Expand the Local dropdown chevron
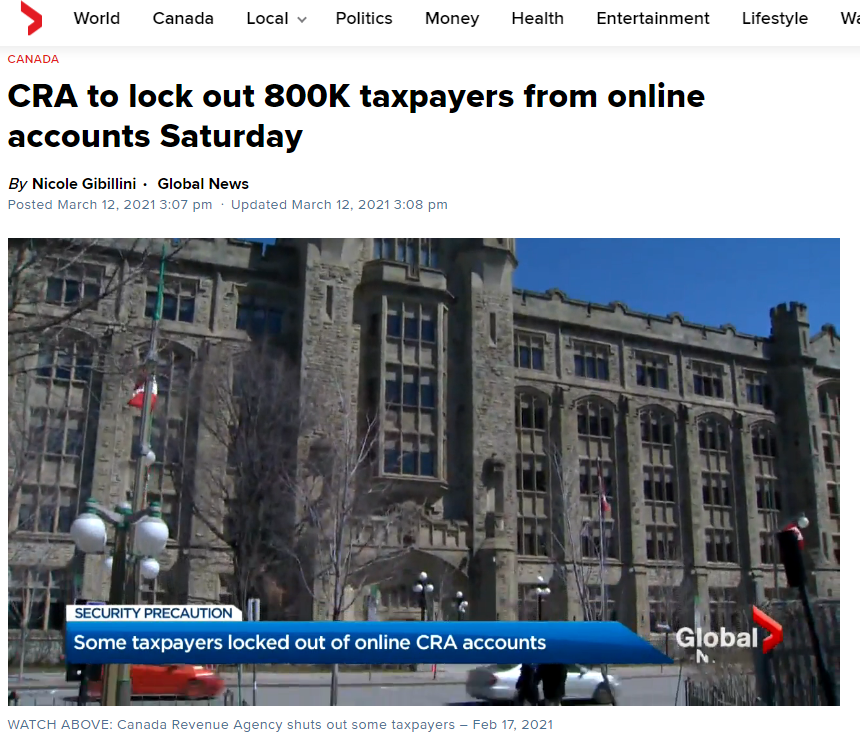 click(x=302, y=20)
